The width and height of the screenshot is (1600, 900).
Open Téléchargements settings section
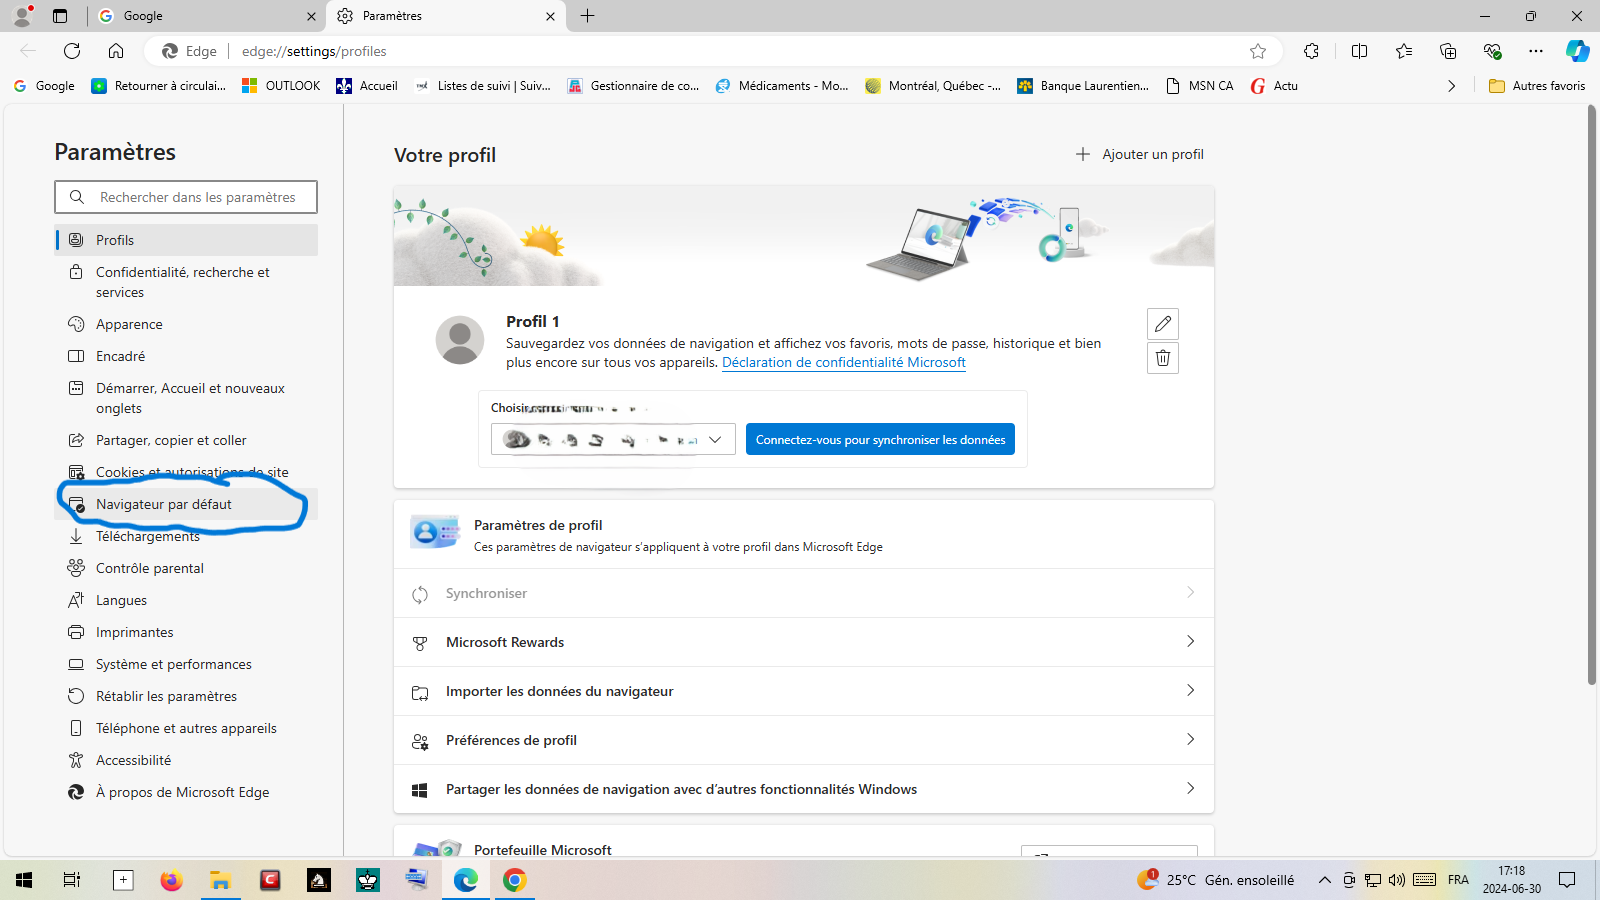click(186, 536)
